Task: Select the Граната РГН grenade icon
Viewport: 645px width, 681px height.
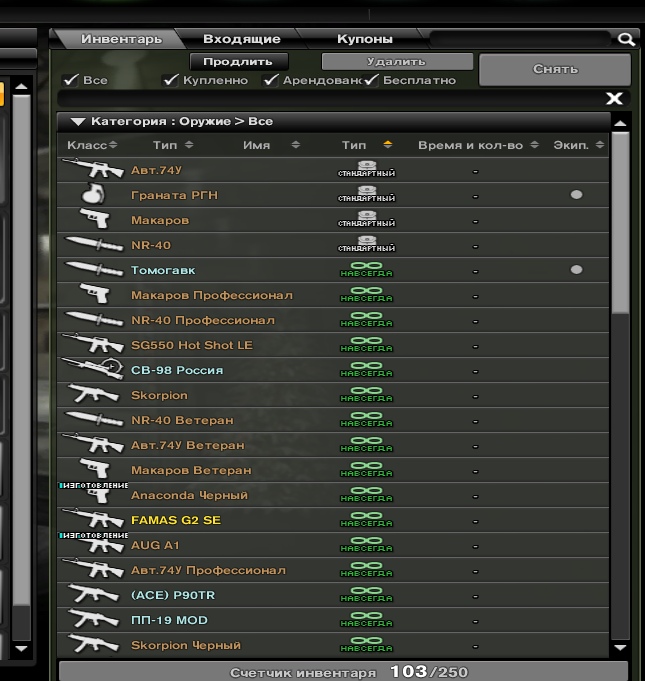Action: click(93, 195)
